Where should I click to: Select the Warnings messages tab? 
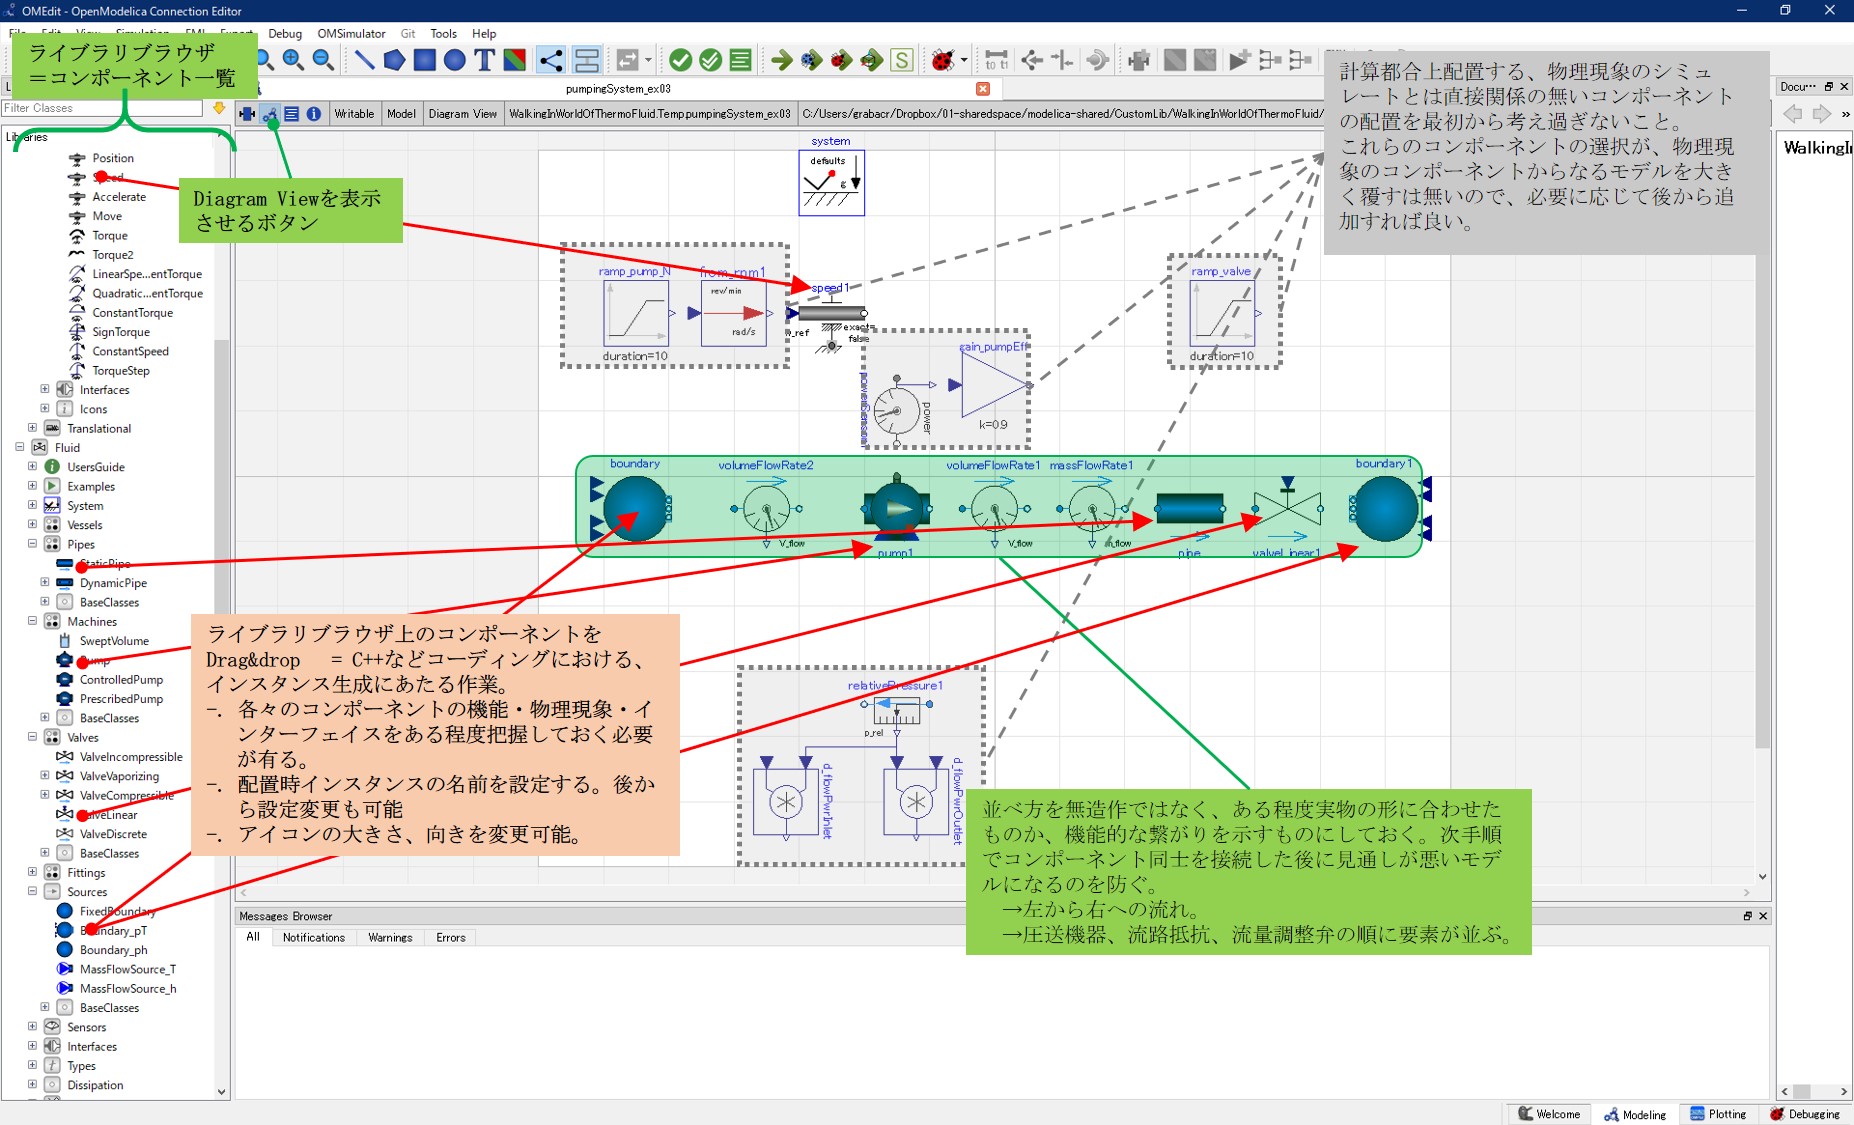pos(390,938)
